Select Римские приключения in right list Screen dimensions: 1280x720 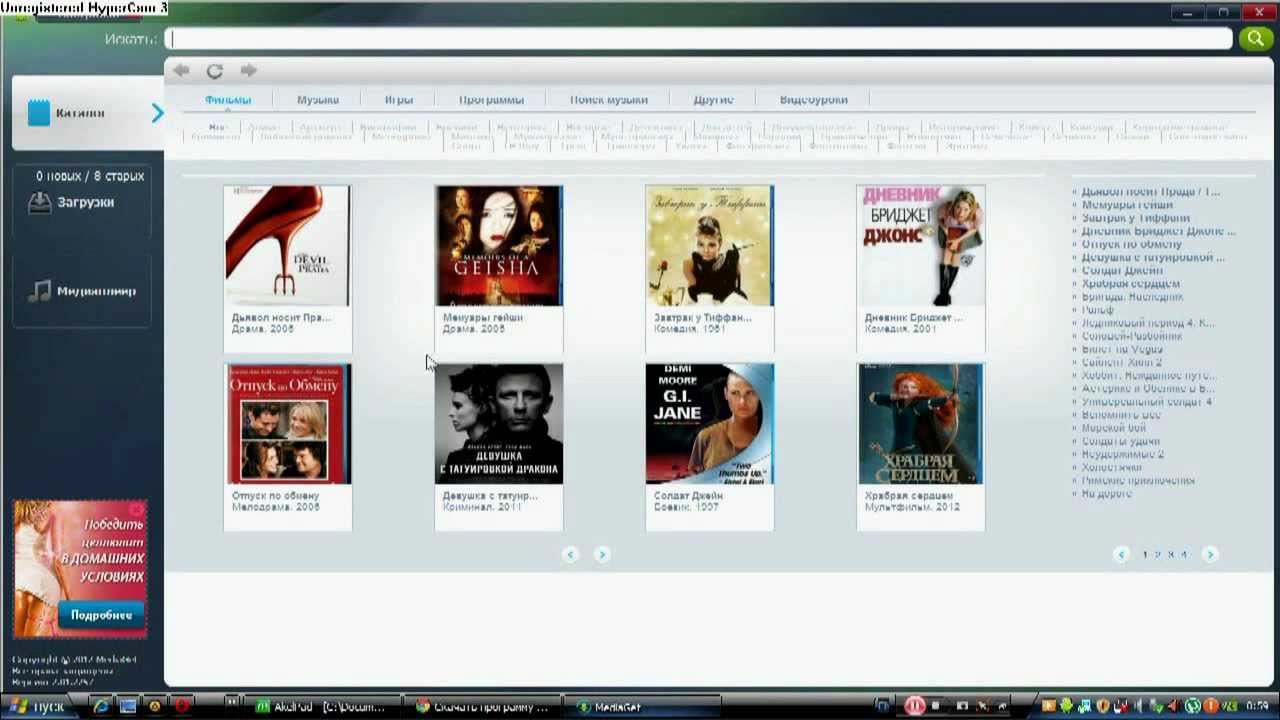click(1138, 480)
